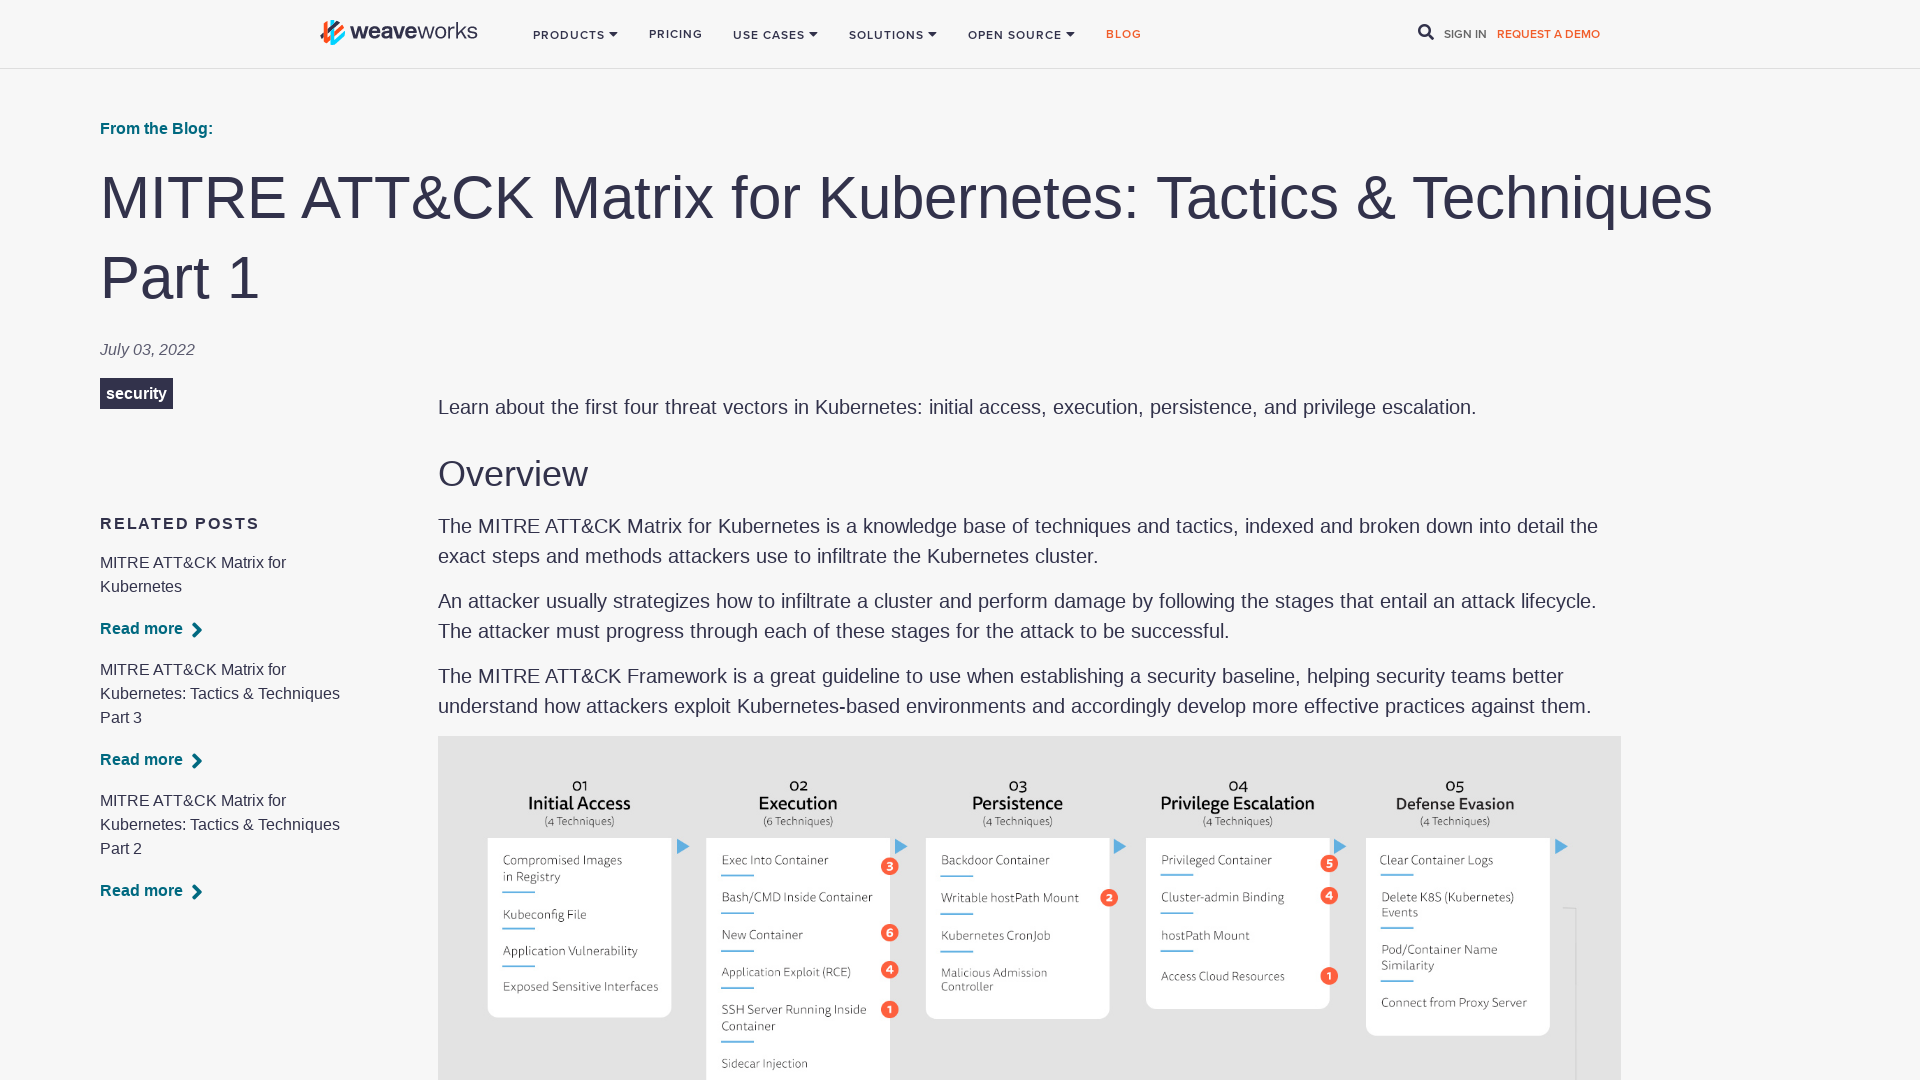Image resolution: width=1920 pixels, height=1080 pixels.
Task: Click the orange badge next to Access Cloud Resources
Action: click(x=1329, y=975)
